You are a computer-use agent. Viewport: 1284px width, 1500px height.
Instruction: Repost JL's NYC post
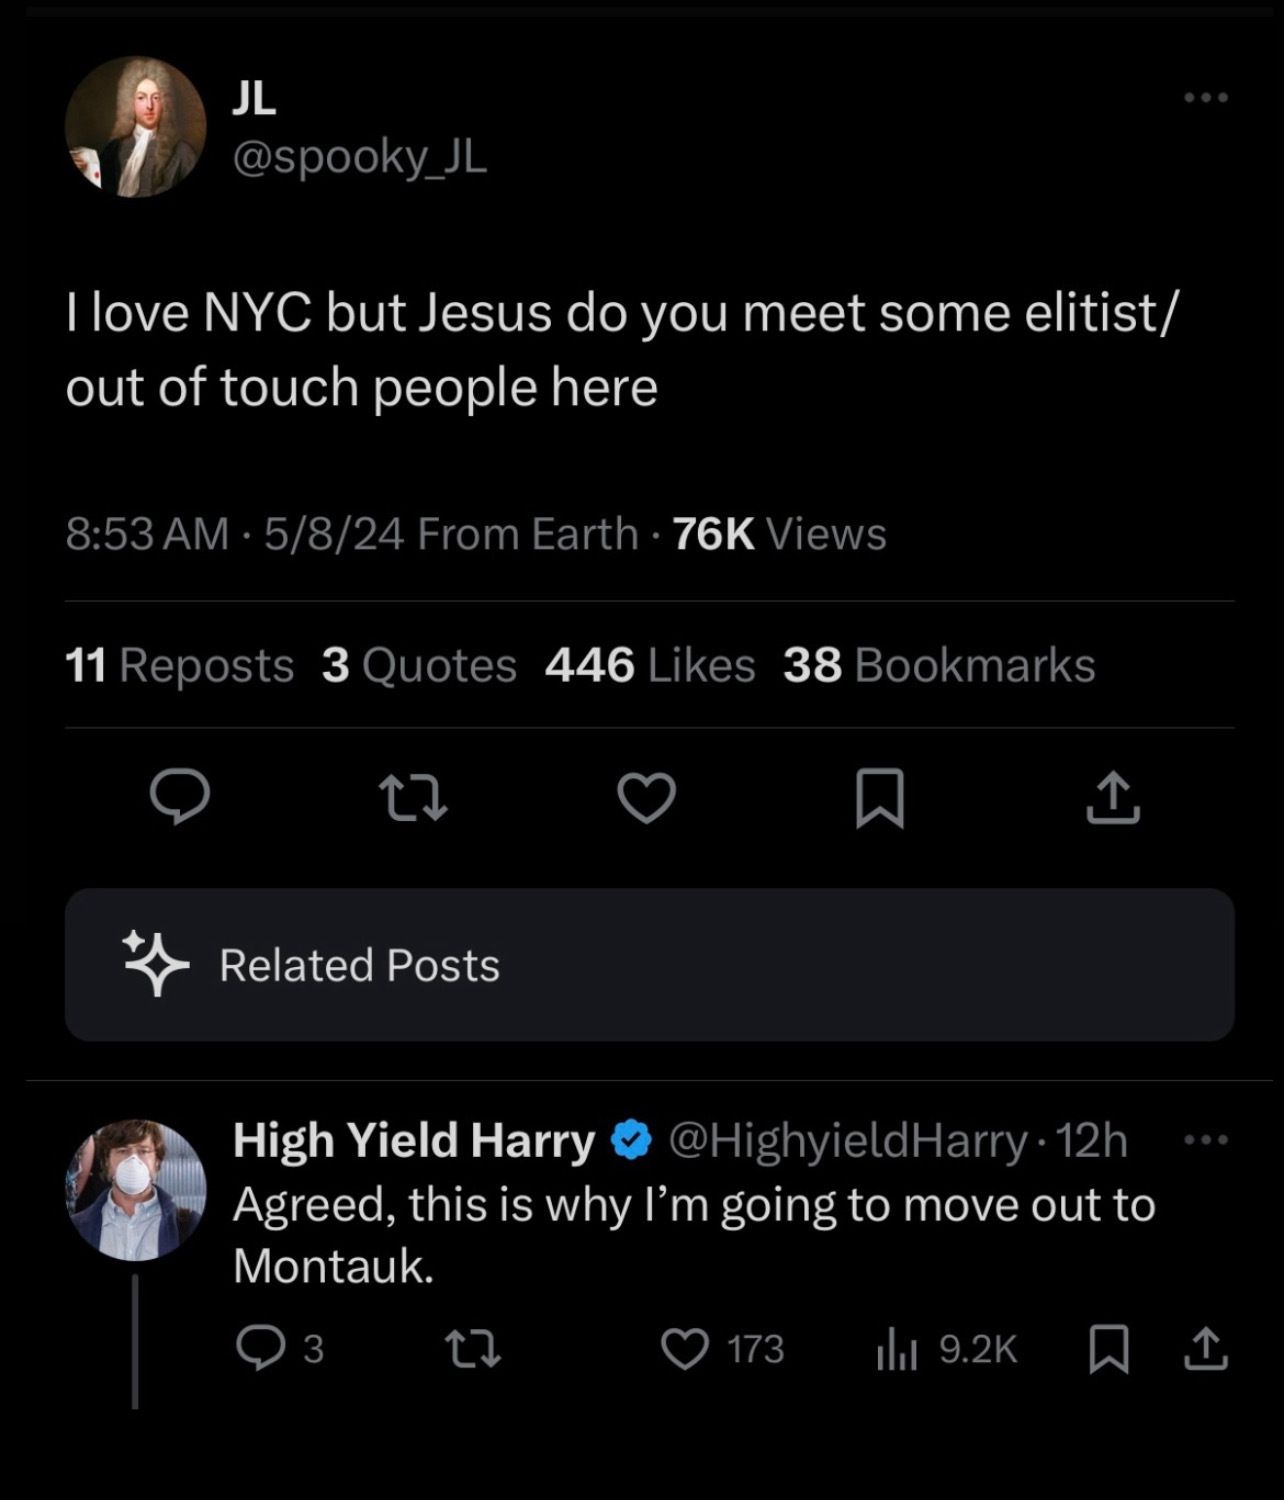(x=413, y=799)
